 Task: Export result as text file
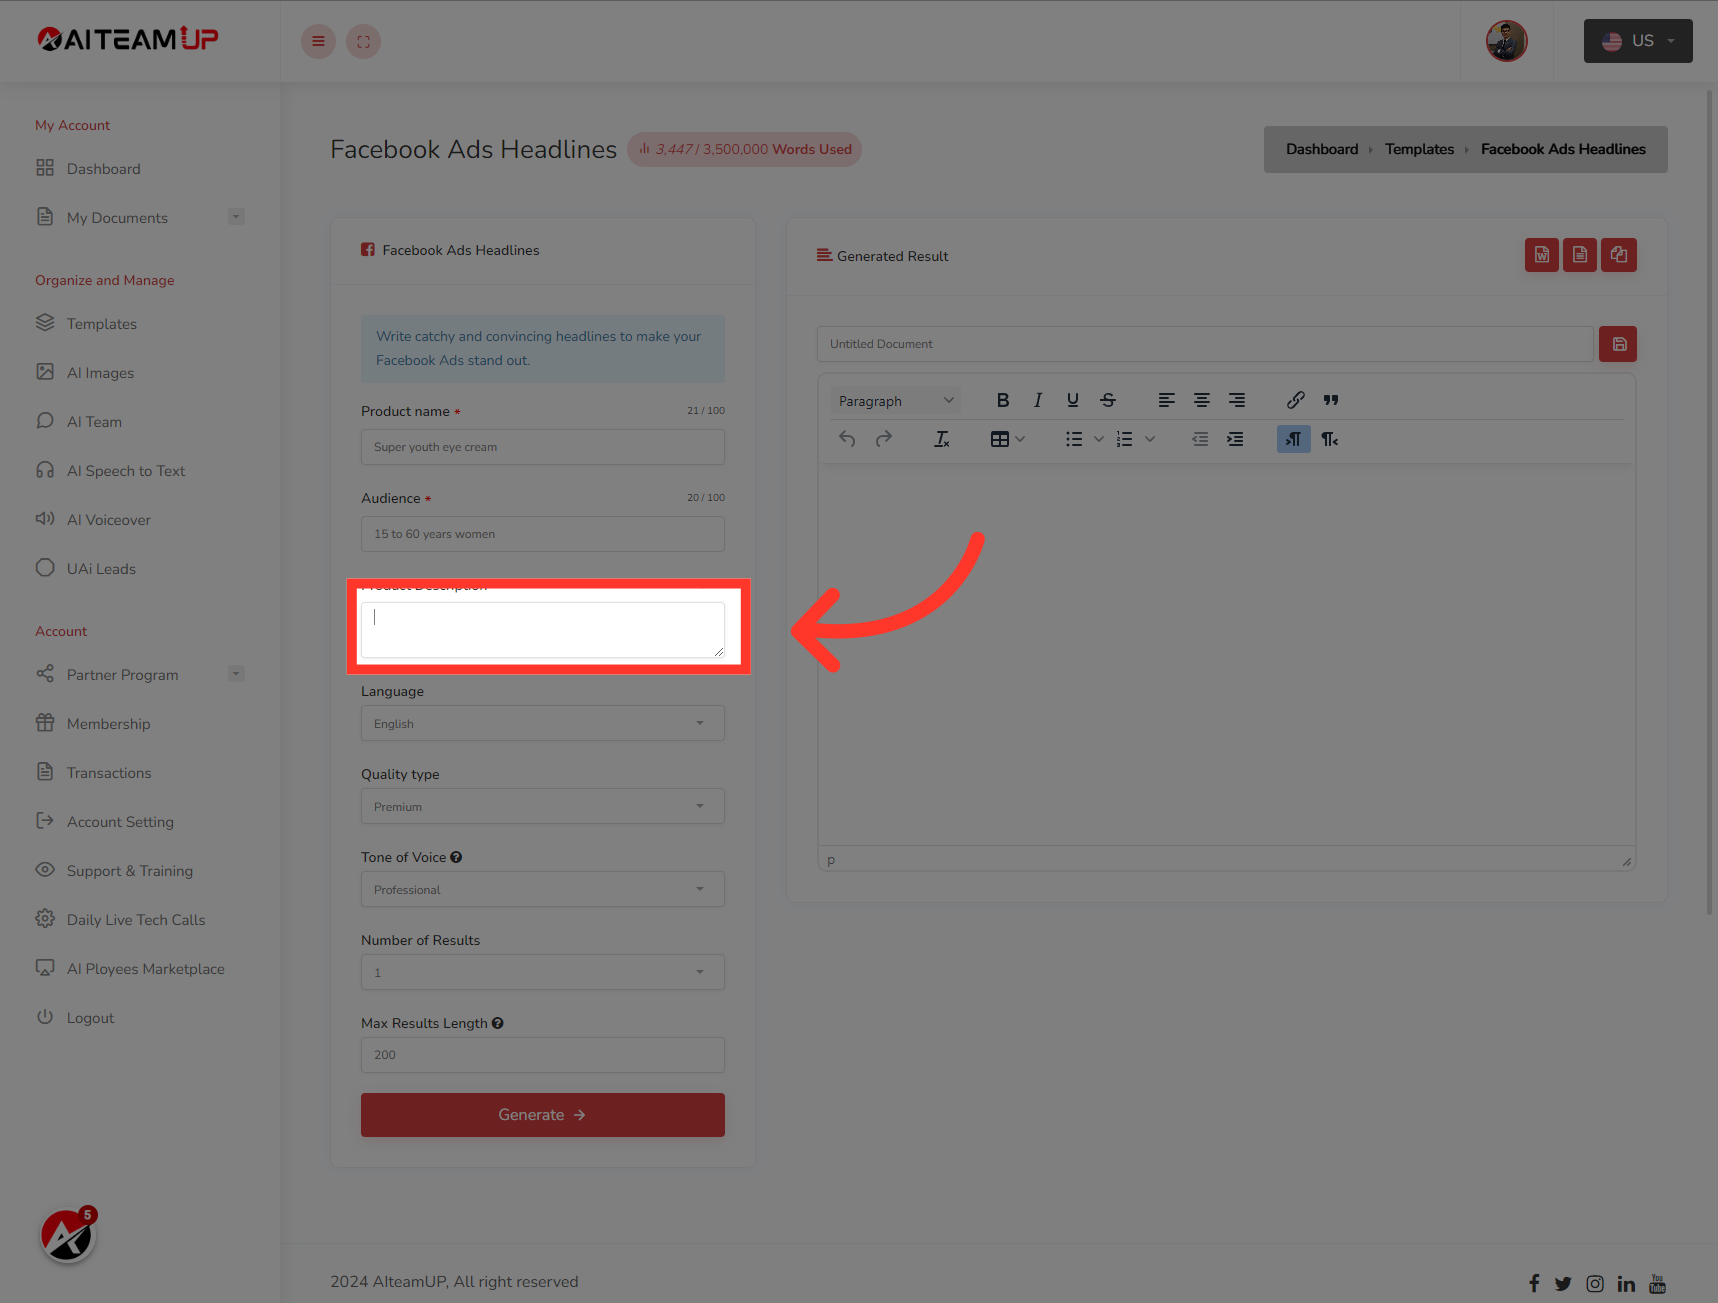(1580, 255)
